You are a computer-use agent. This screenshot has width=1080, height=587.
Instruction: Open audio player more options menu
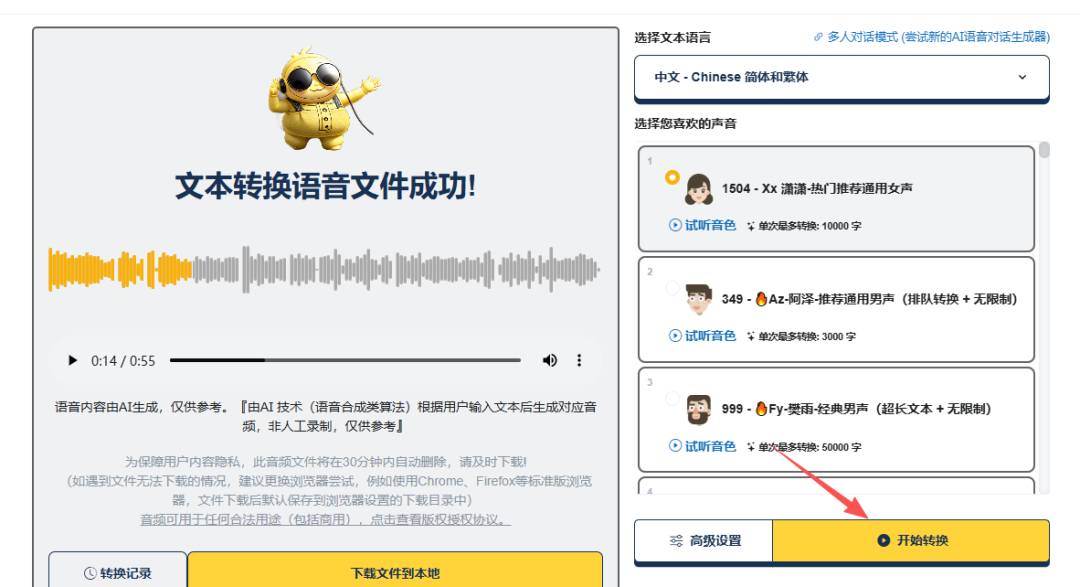coord(579,360)
